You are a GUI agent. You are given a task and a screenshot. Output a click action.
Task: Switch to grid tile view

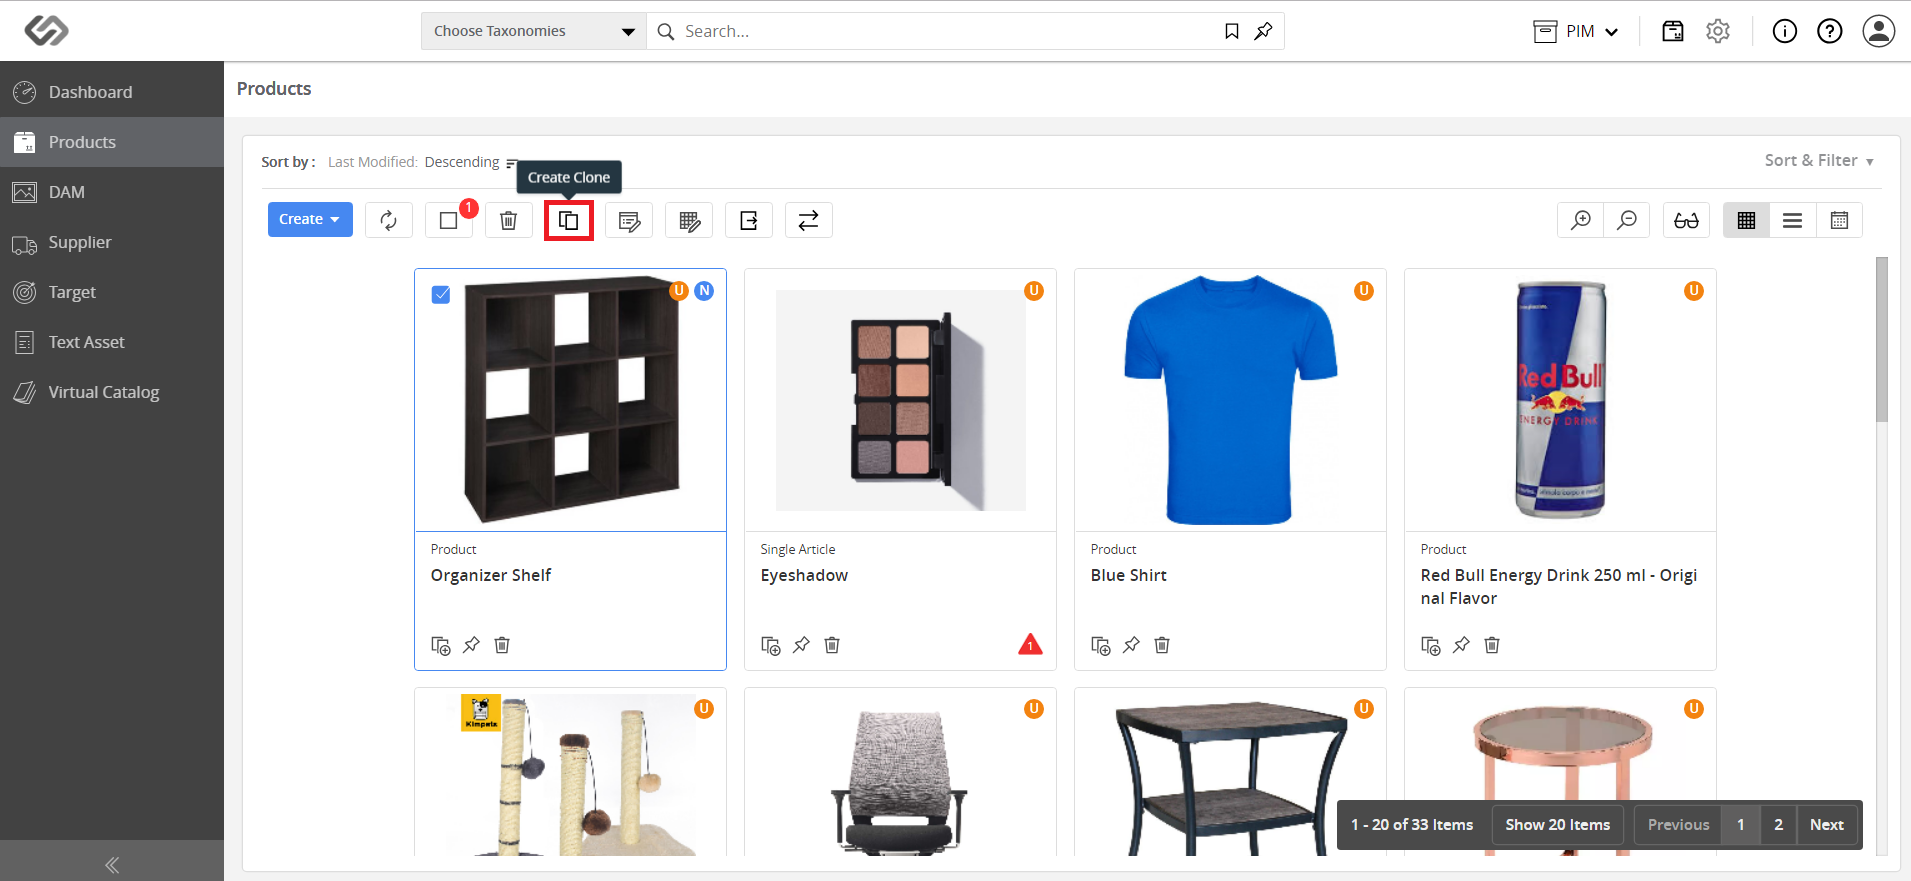click(x=1747, y=220)
